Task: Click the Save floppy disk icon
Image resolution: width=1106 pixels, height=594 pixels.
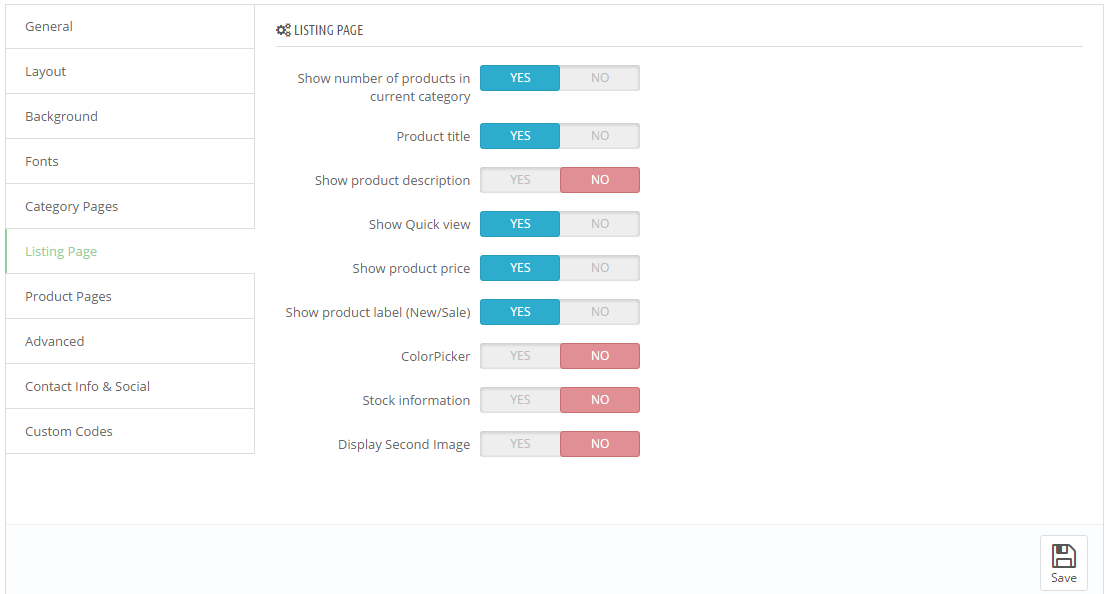Action: [1064, 556]
